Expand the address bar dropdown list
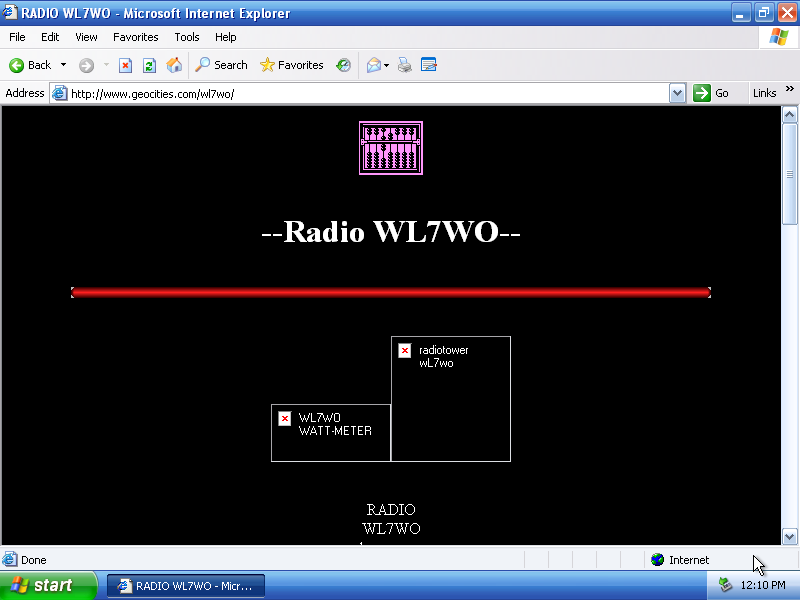This screenshot has height=600, width=800. click(x=677, y=93)
